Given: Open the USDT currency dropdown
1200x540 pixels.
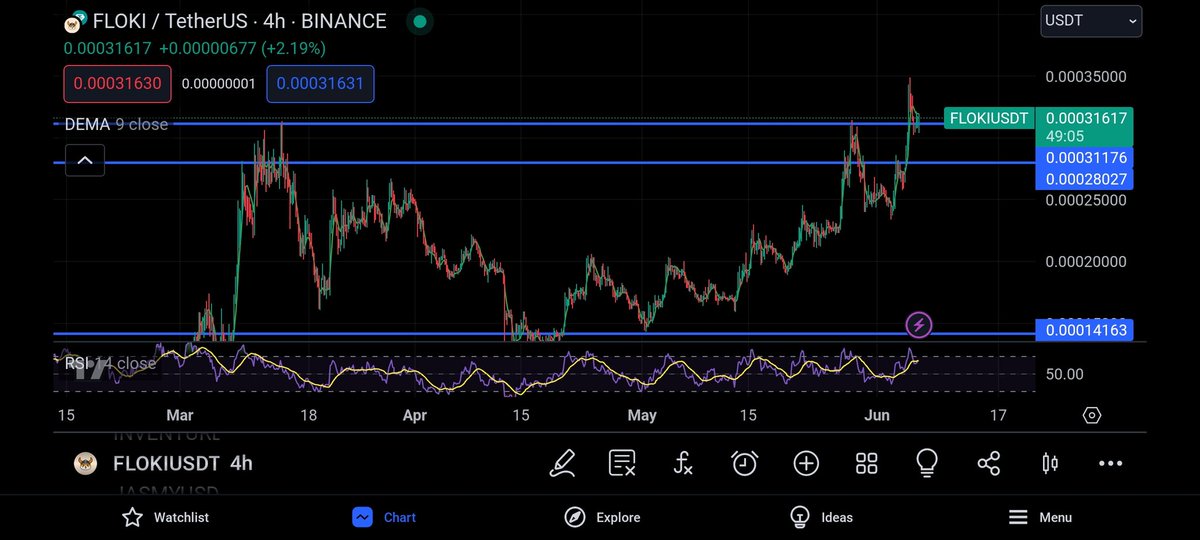Looking at the screenshot, I should coord(1091,20).
